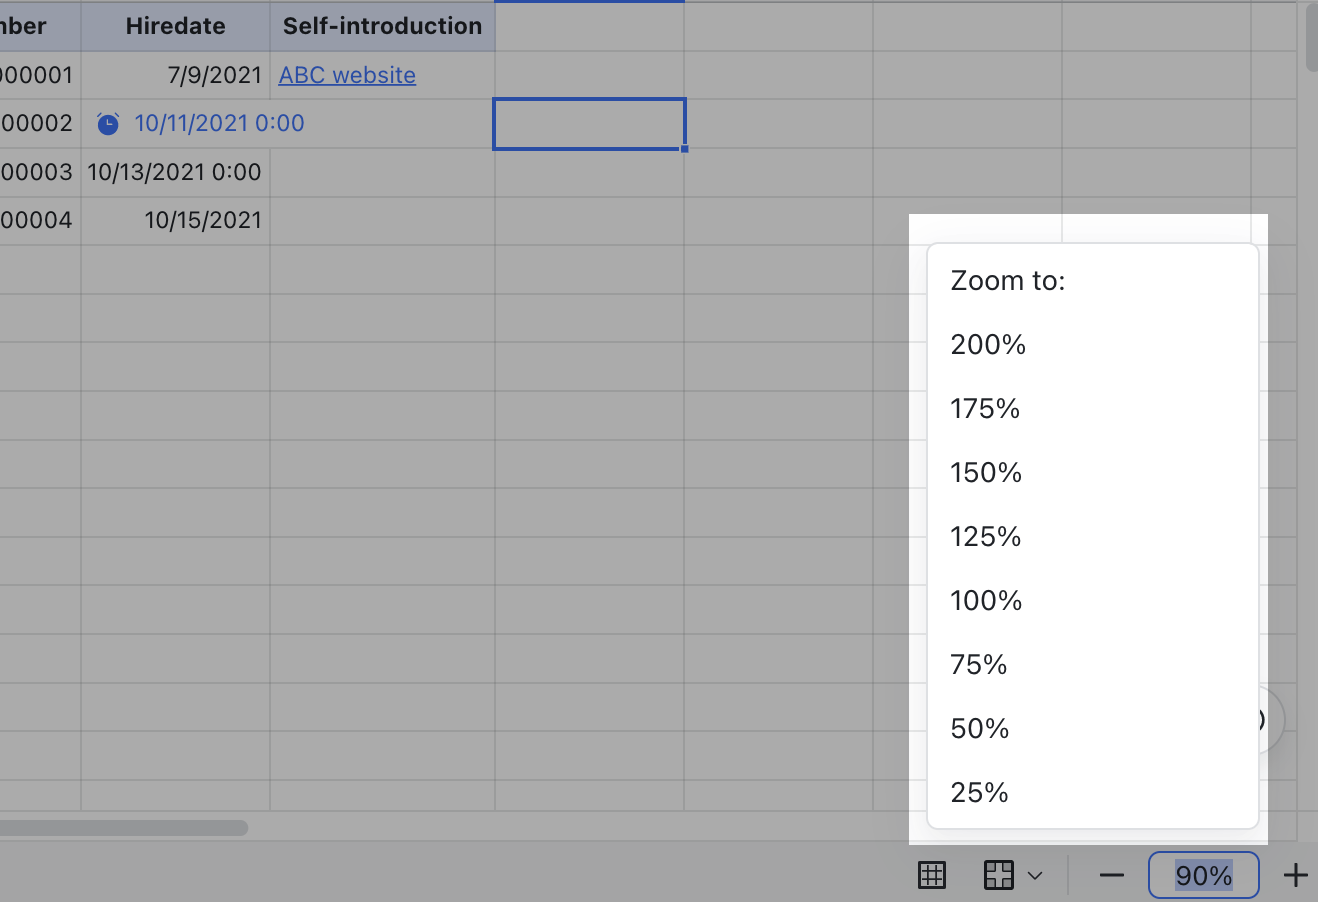Select 175% zoom option
Viewport: 1318px width, 902px height.
tap(985, 409)
